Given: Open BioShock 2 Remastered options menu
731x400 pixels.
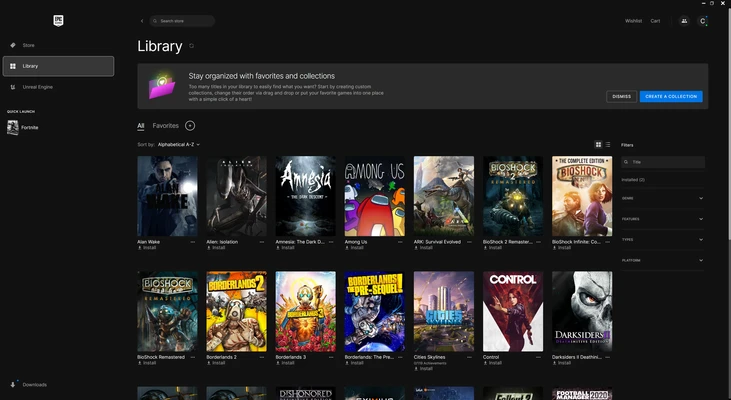Looking at the screenshot, I should point(538,242).
